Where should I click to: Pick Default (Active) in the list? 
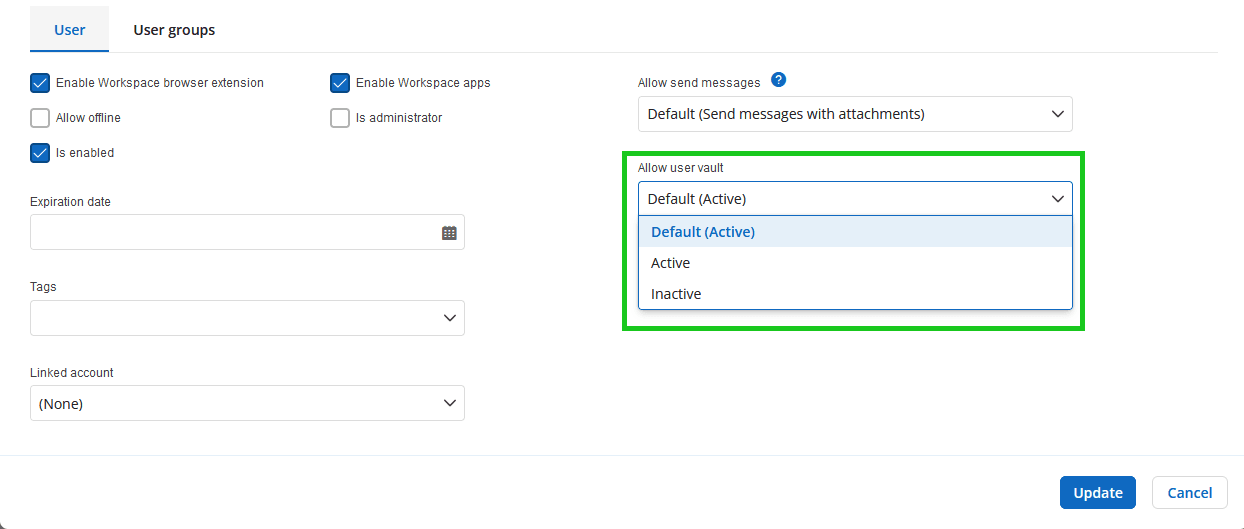703,232
